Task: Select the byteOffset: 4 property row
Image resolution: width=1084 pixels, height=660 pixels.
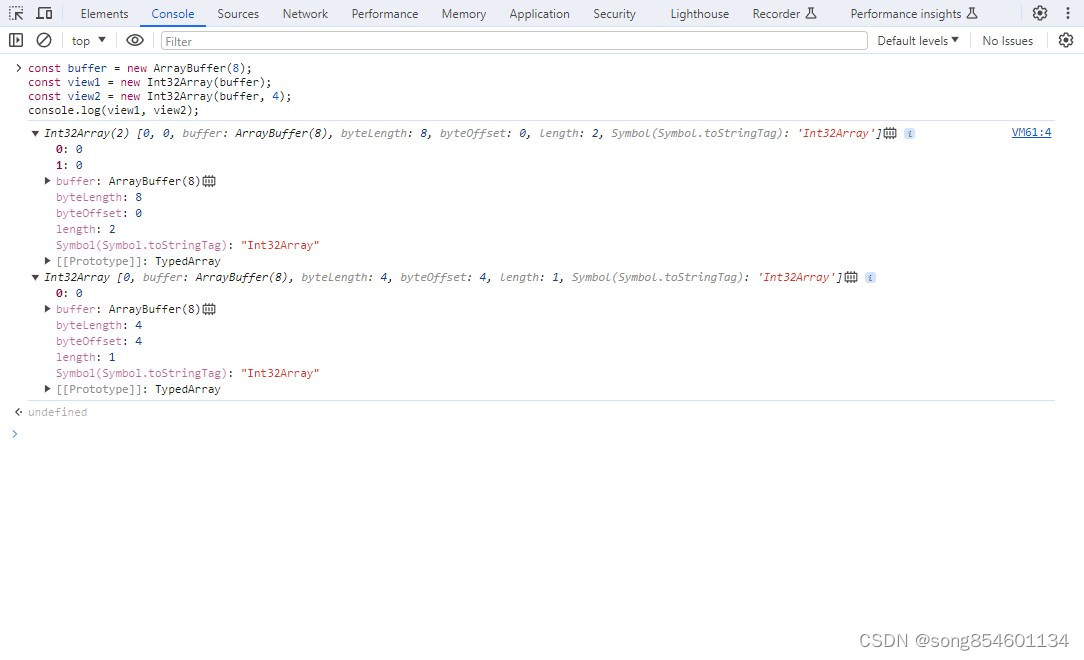Action: coord(99,341)
